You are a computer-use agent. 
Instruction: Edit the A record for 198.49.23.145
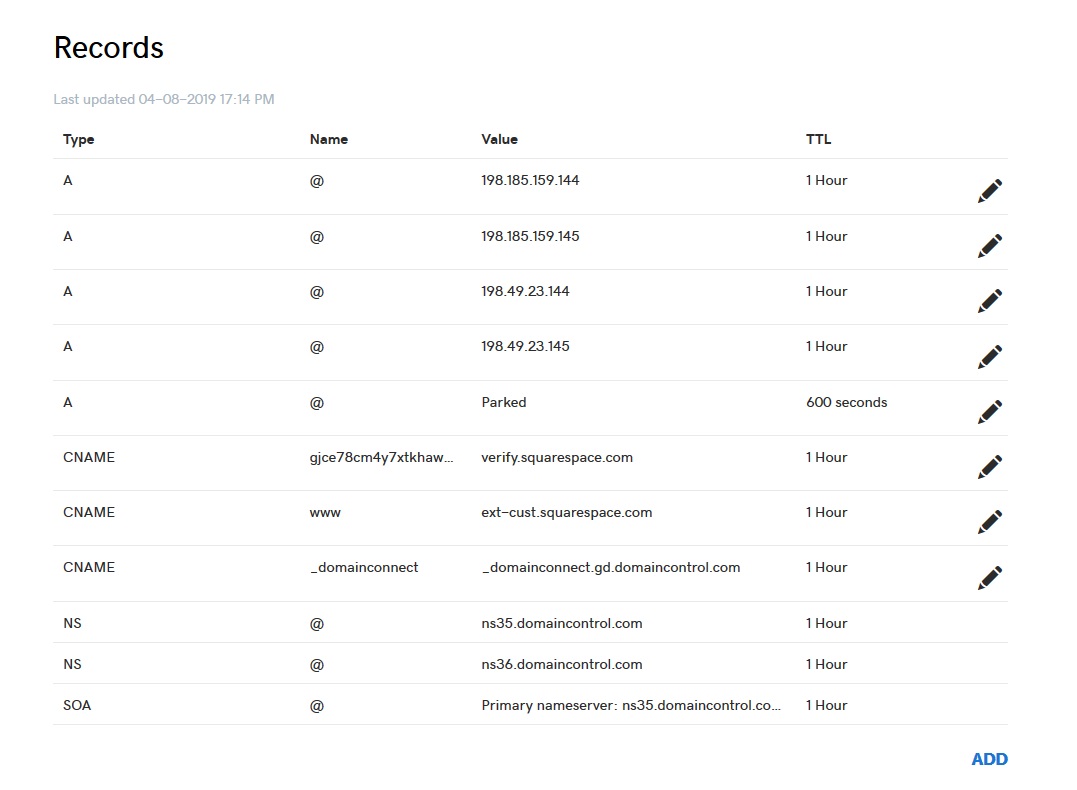(990, 357)
